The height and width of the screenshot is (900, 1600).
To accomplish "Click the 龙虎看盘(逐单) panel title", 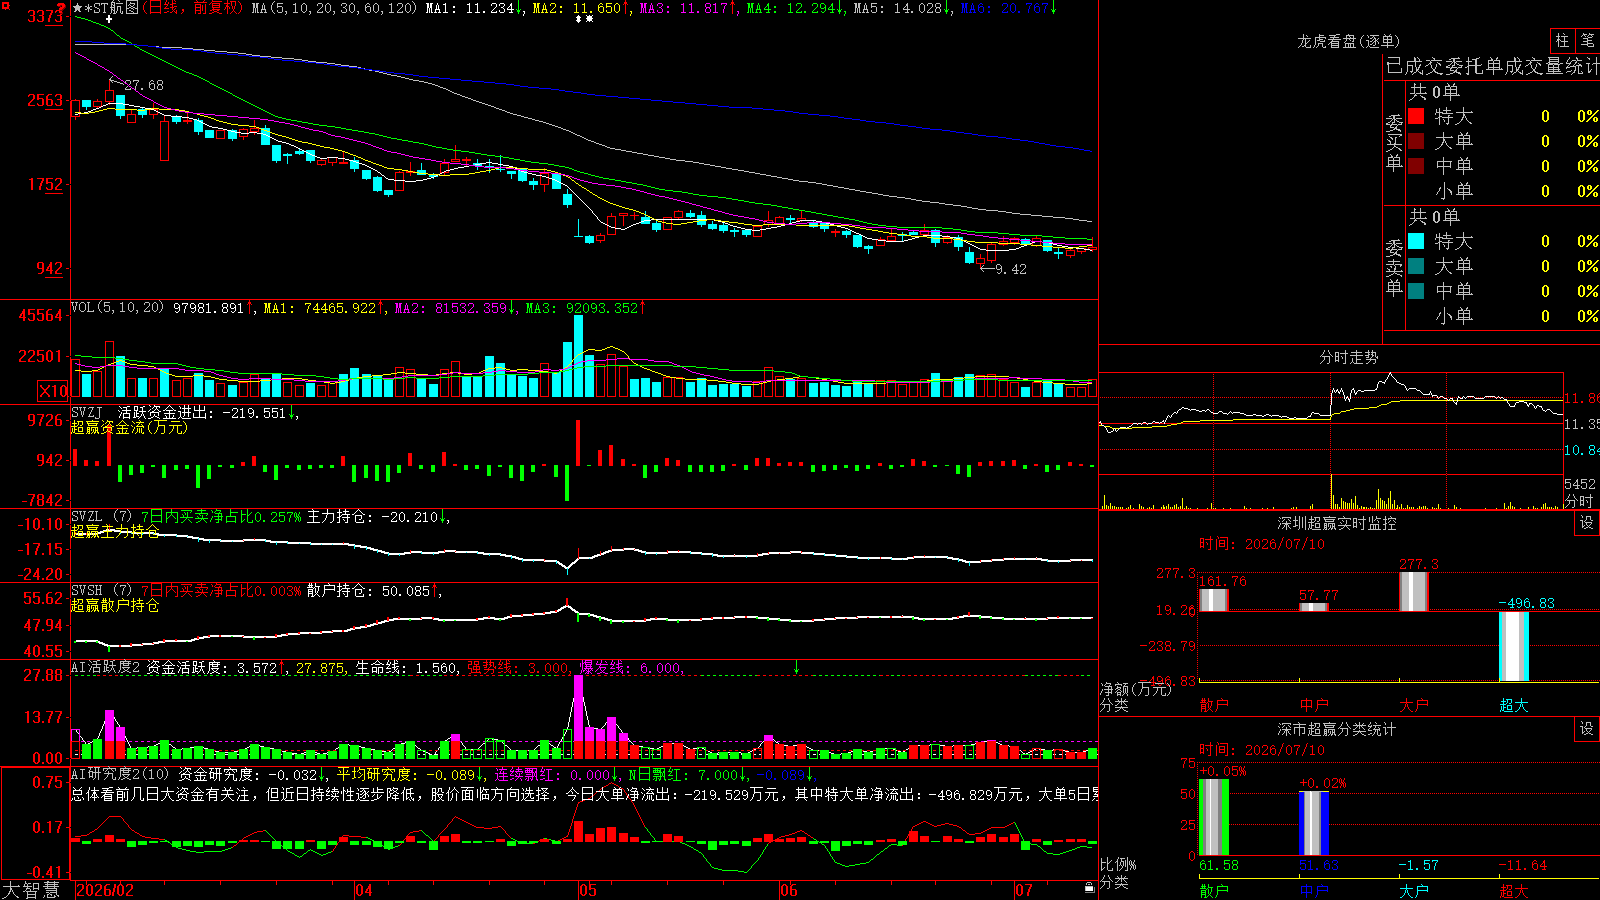I will tap(1348, 41).
